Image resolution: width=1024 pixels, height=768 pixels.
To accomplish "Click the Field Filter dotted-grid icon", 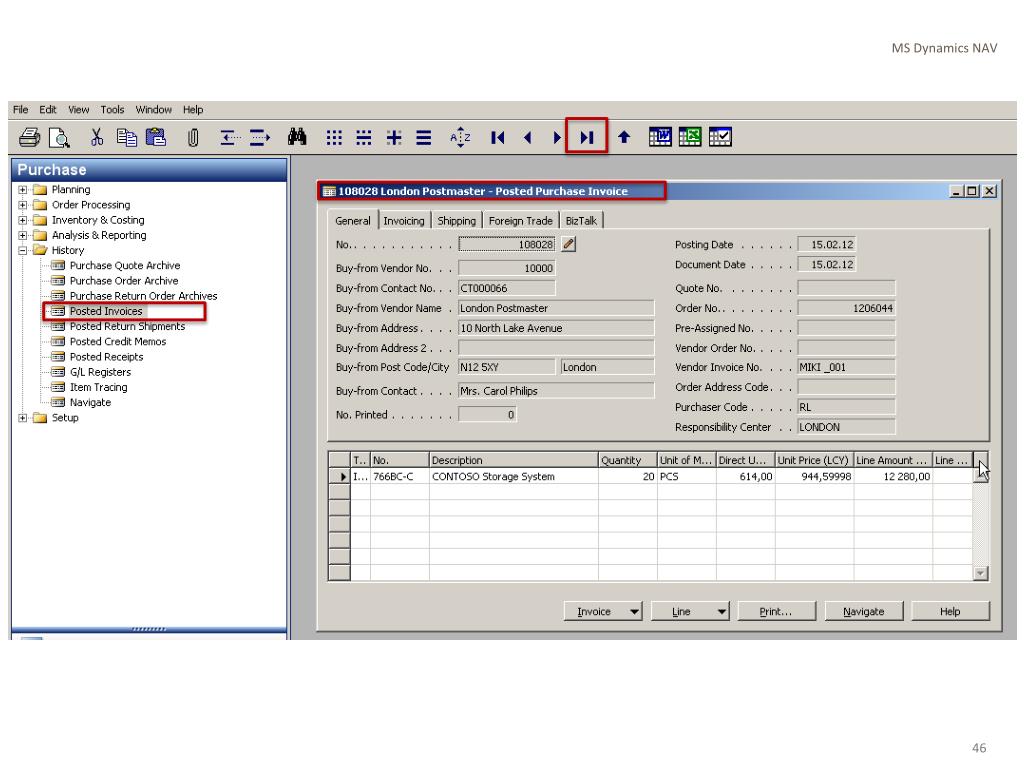I will click(334, 137).
